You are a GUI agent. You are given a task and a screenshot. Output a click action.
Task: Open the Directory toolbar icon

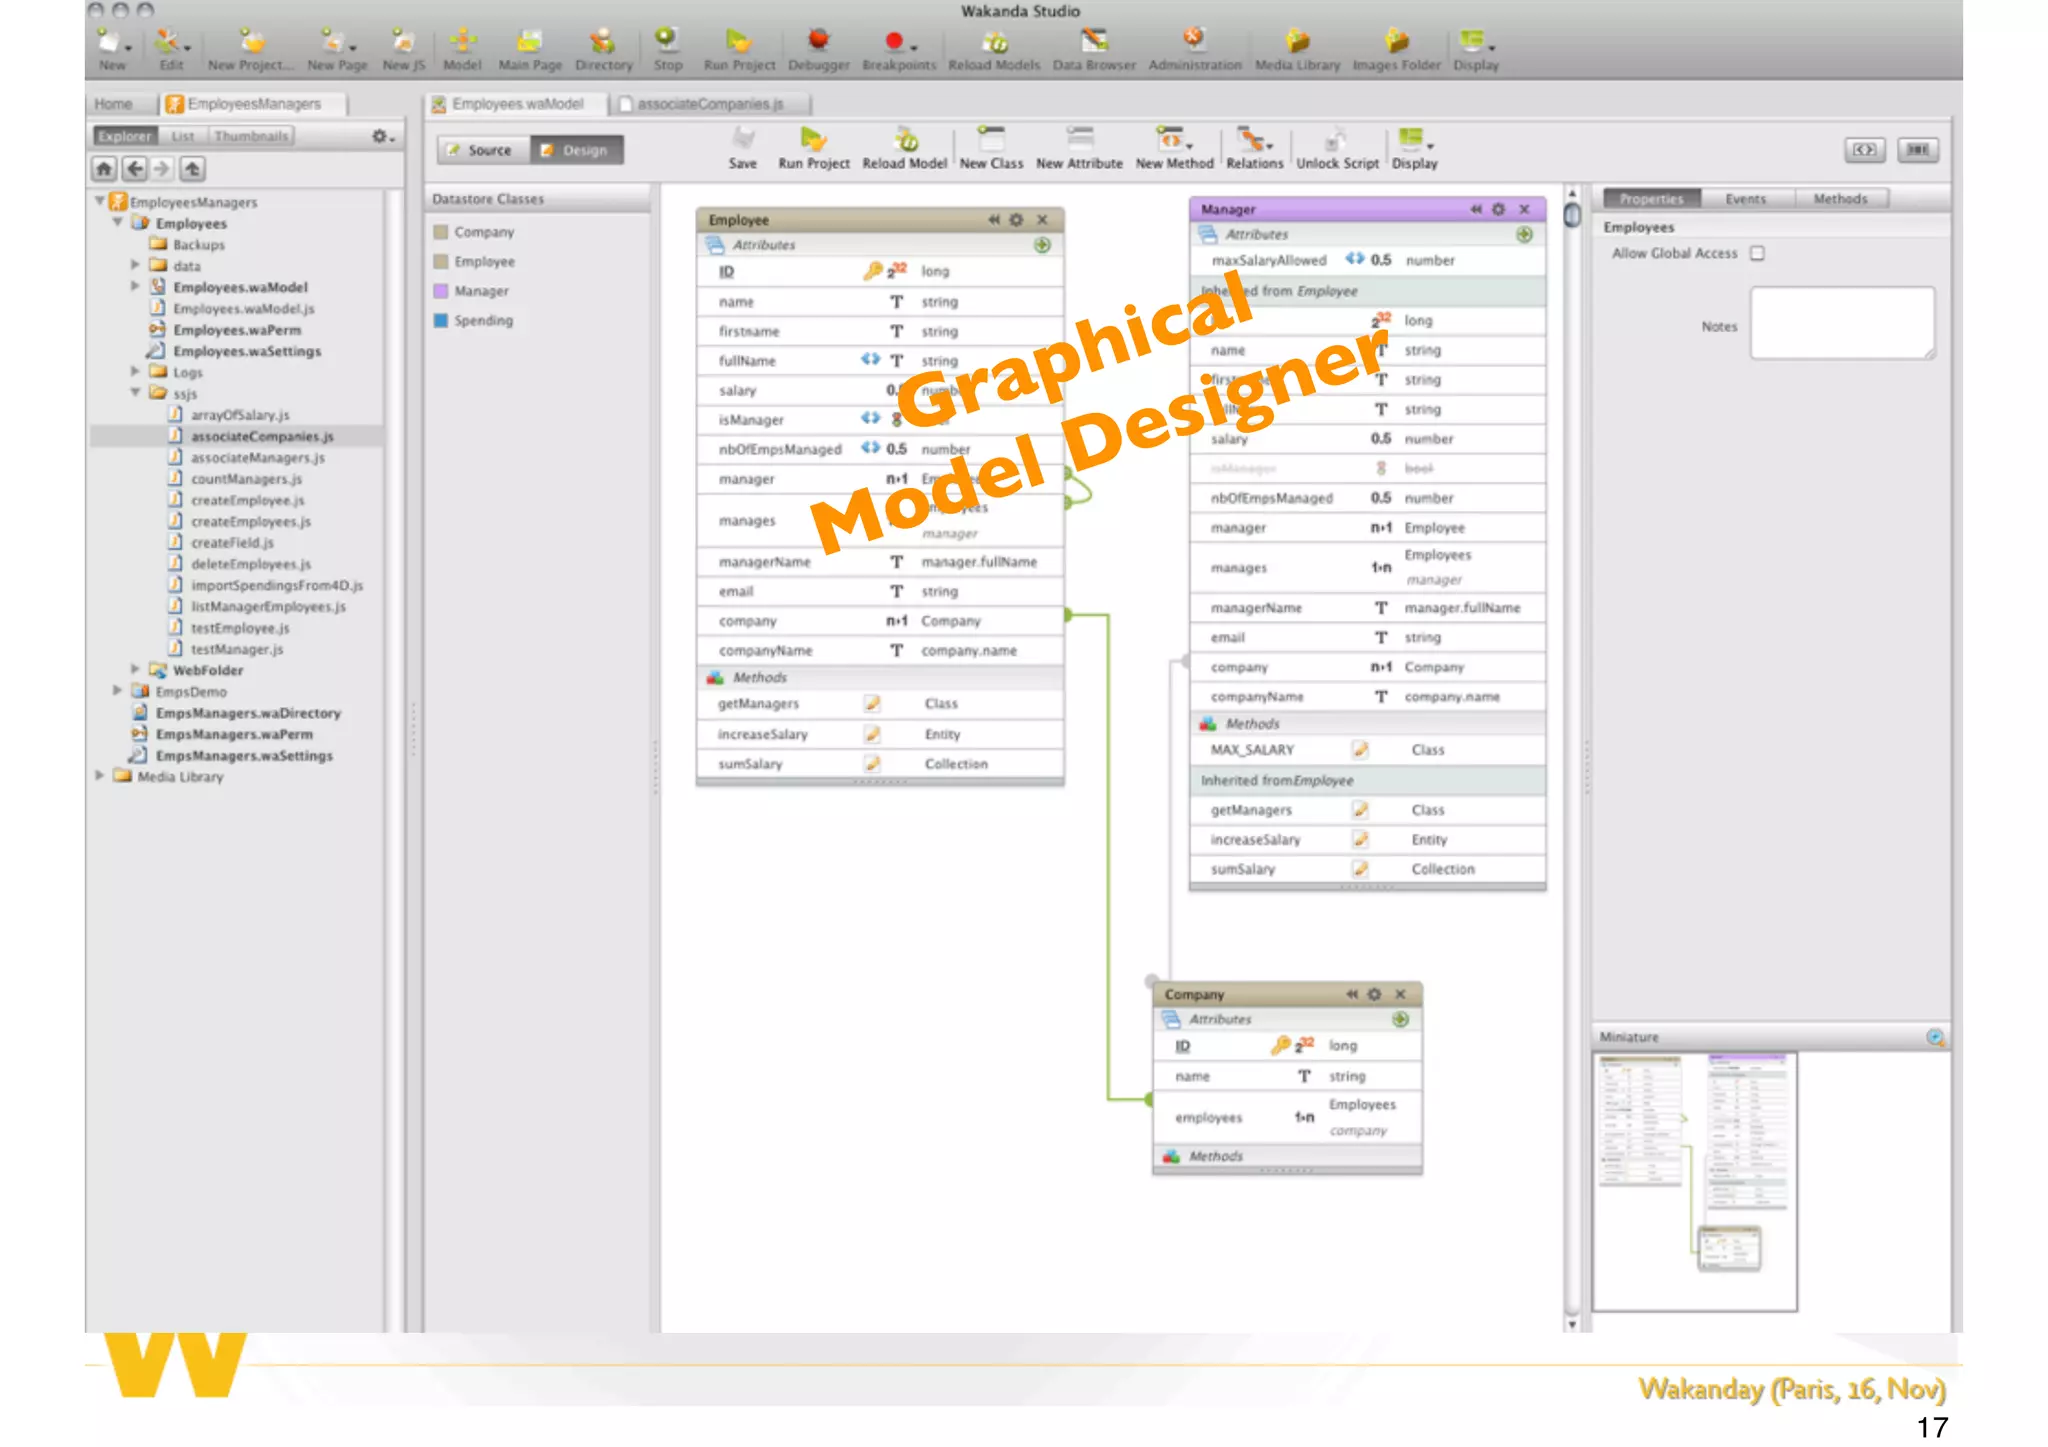click(x=603, y=42)
